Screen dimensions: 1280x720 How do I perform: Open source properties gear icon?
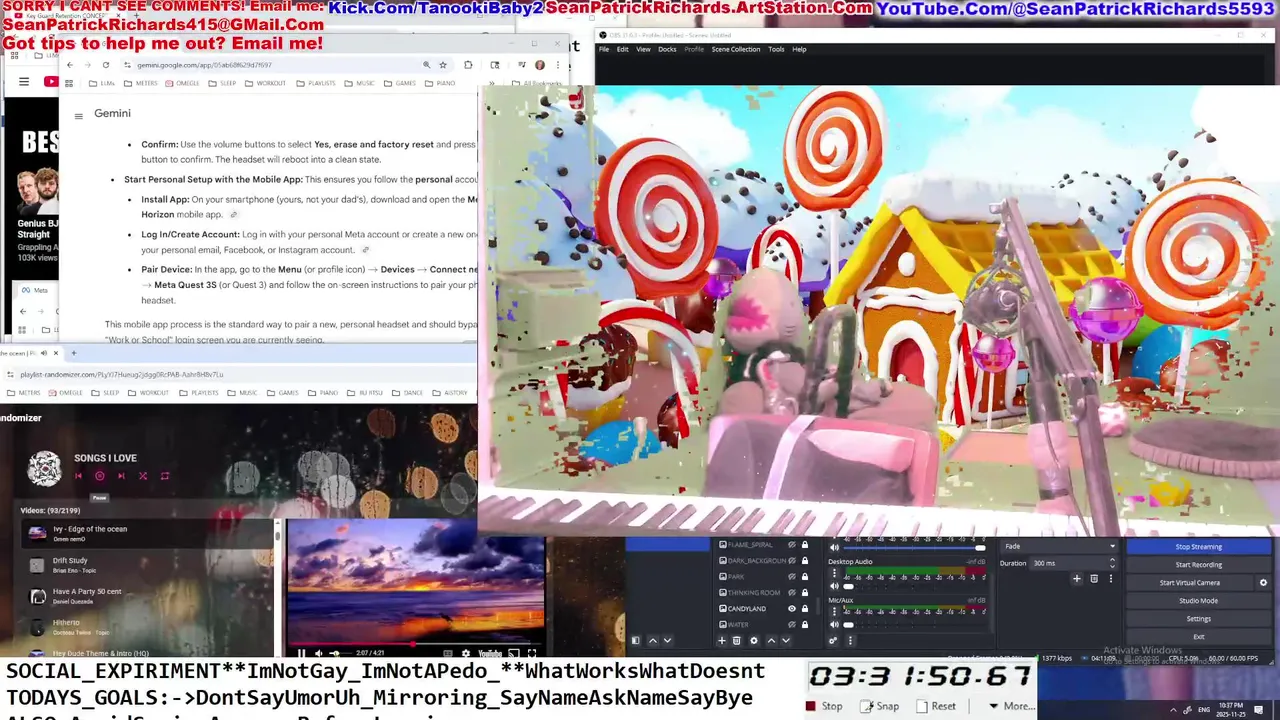point(754,641)
